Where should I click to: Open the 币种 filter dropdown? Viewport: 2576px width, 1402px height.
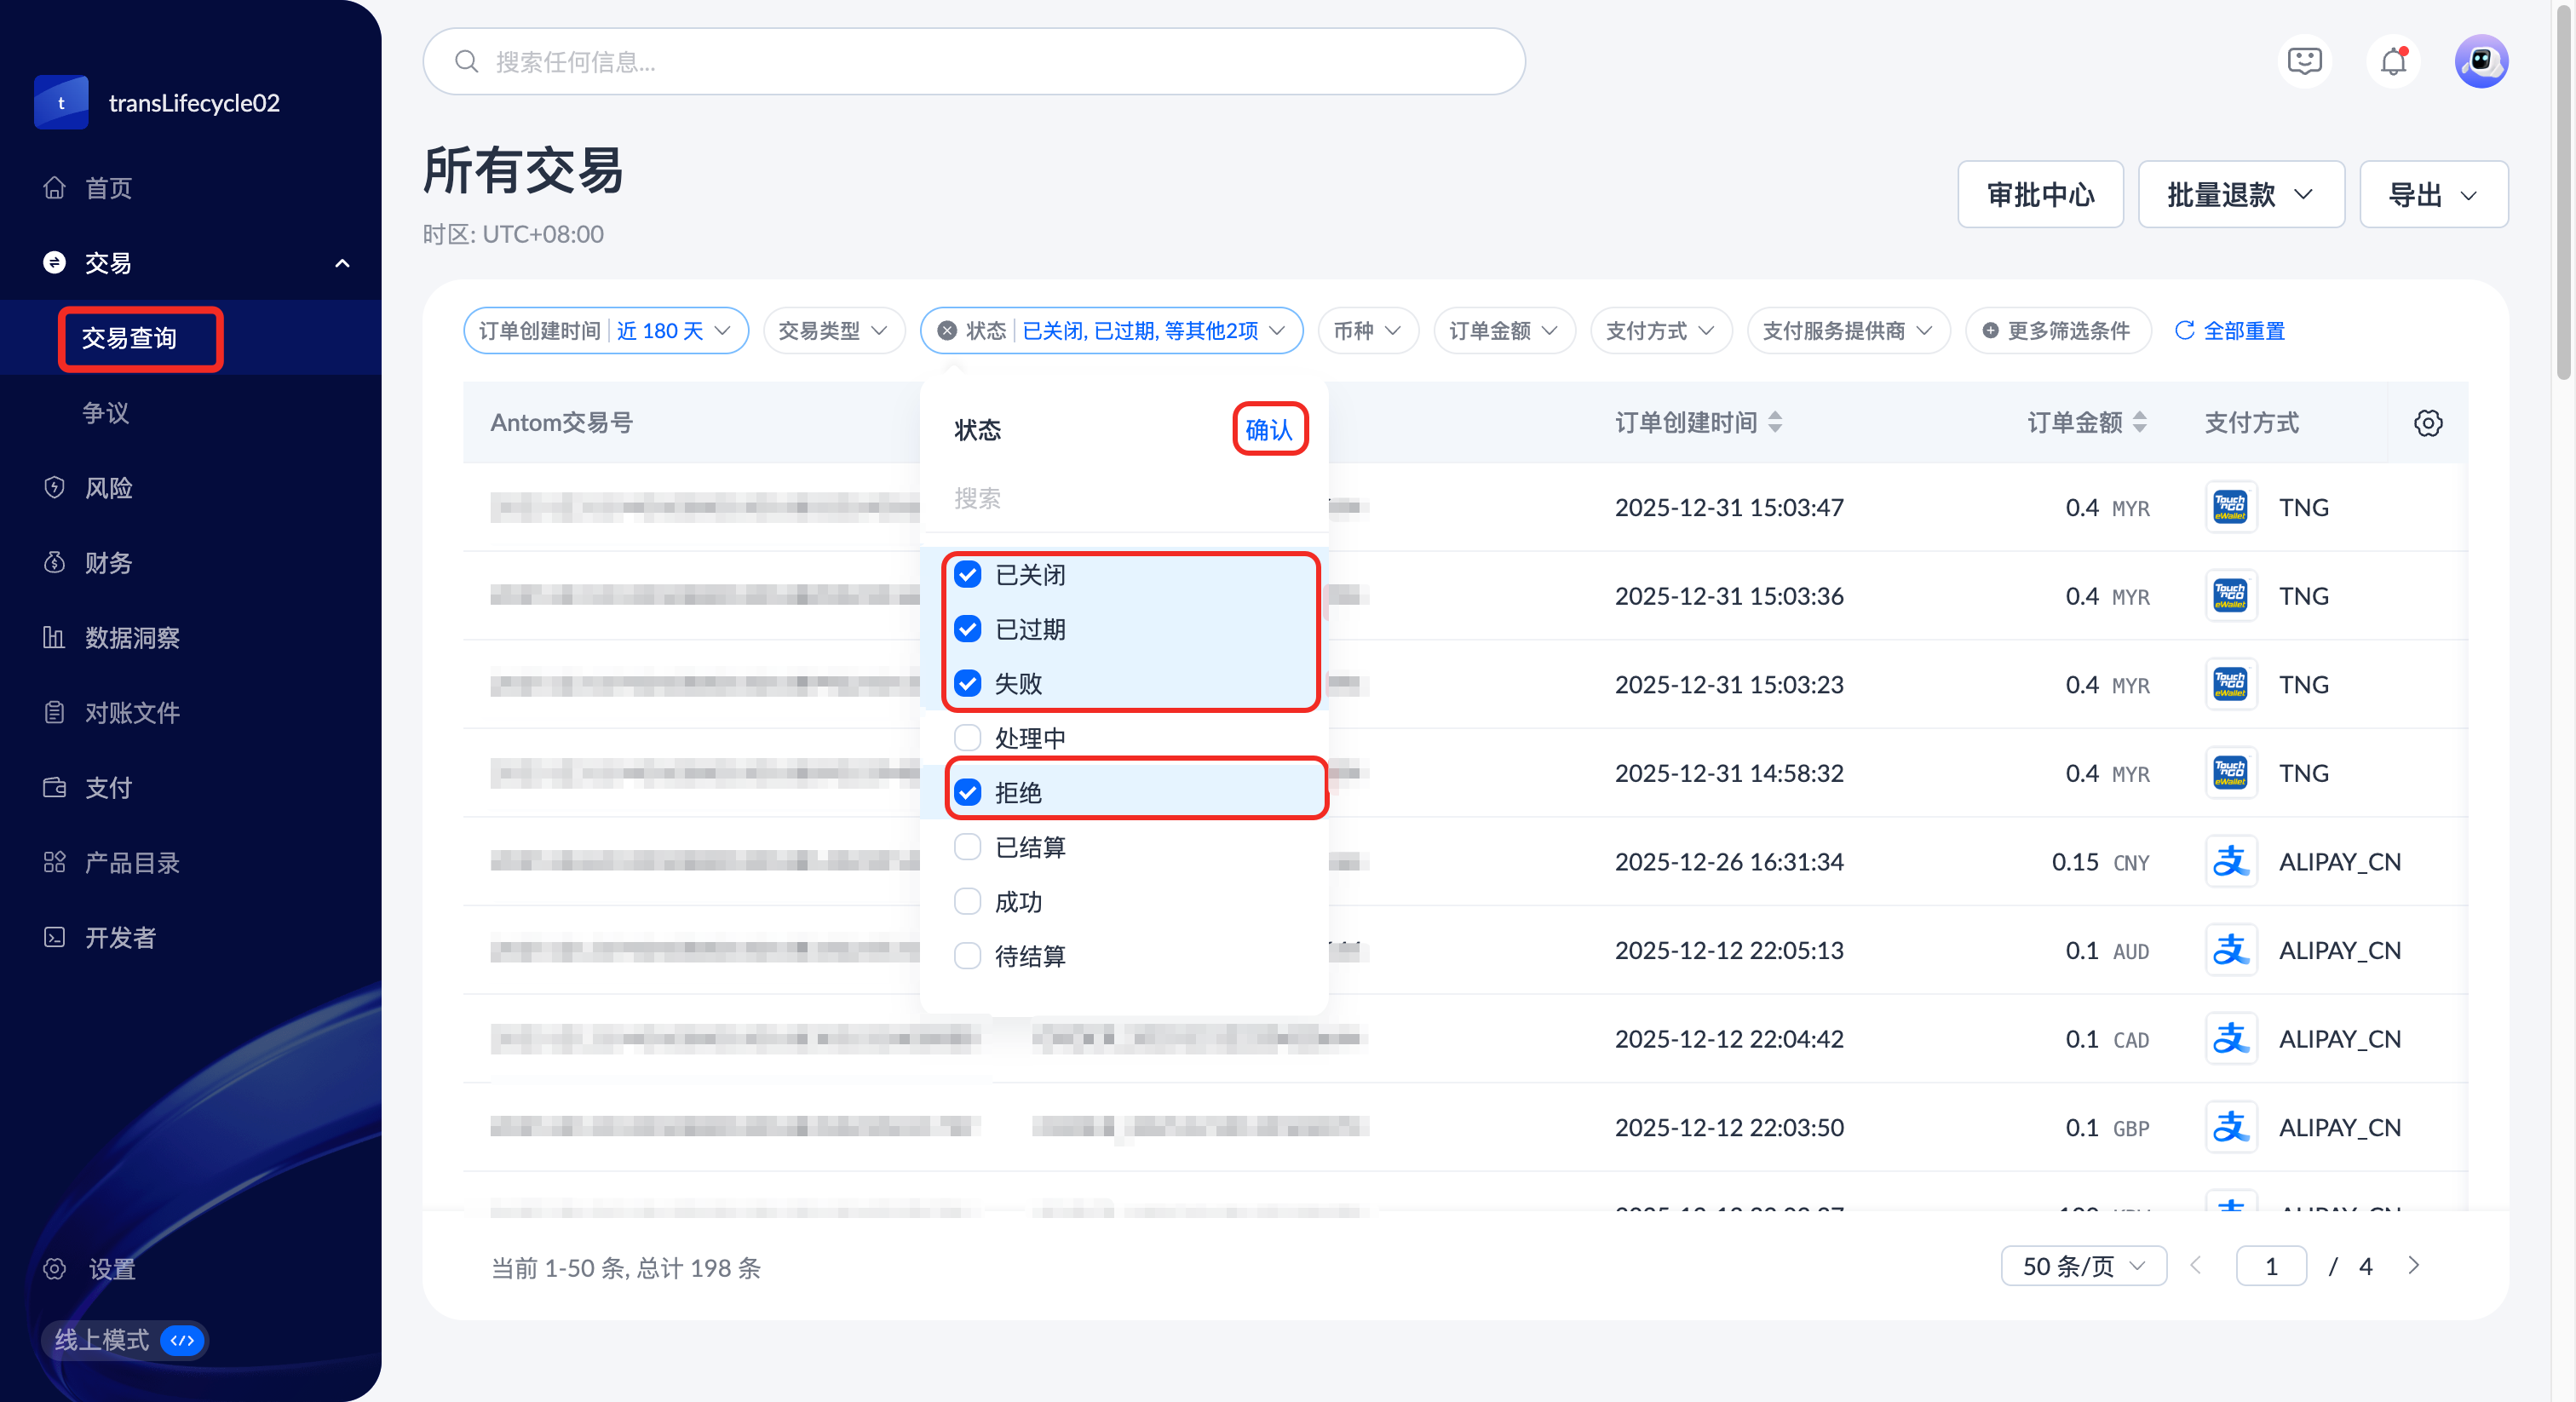[1367, 331]
